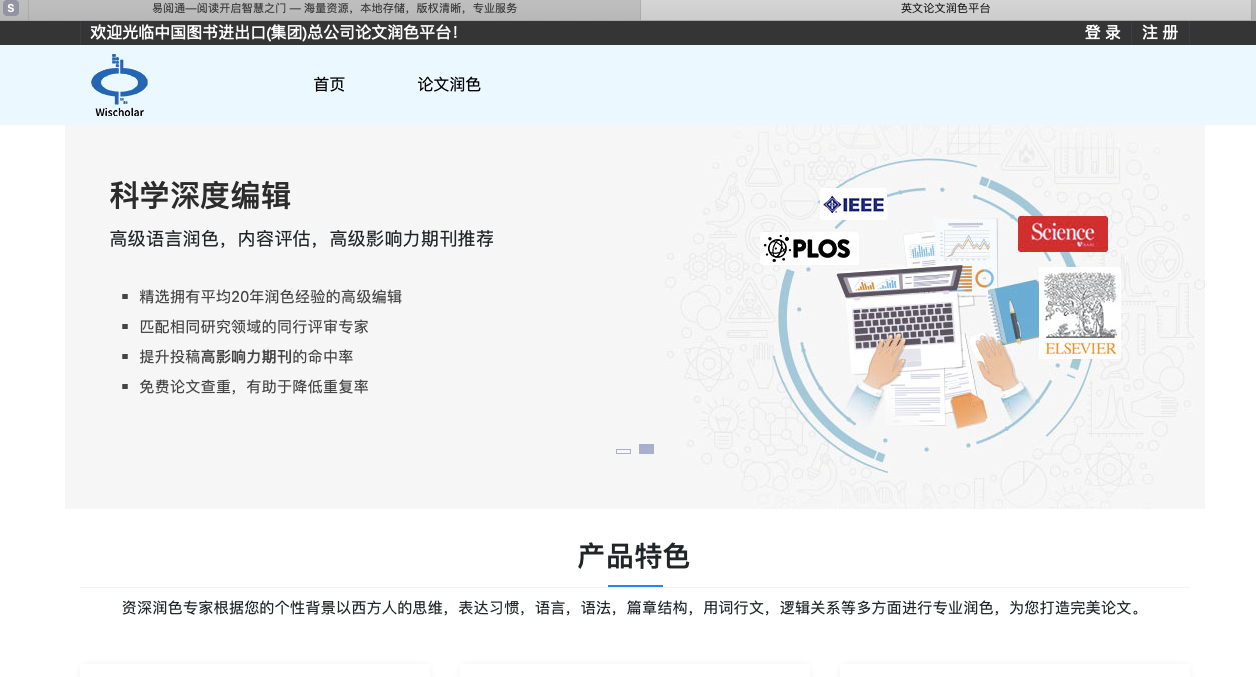Select the second highlighted carousel indicator
The height and width of the screenshot is (677, 1256).
[x=646, y=449]
